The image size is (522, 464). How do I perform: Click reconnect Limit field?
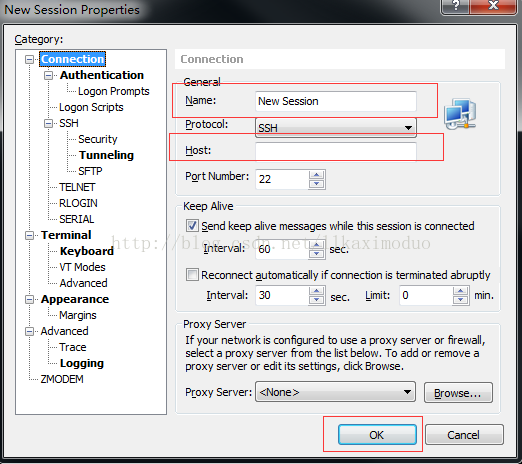pos(426,295)
